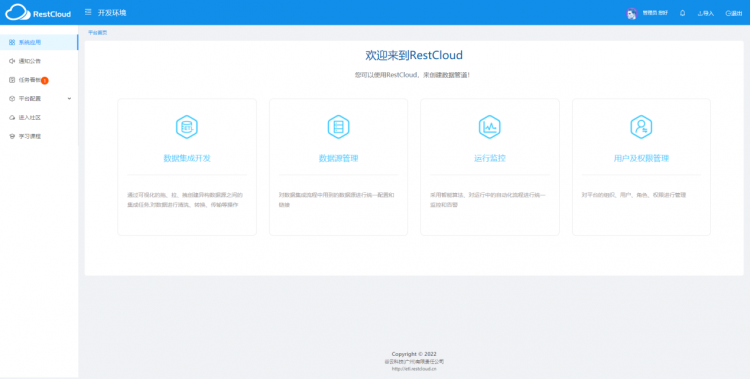The image size is (750, 379).
Task: Open the administrator user dropdown greeting
Action: pos(655,13)
